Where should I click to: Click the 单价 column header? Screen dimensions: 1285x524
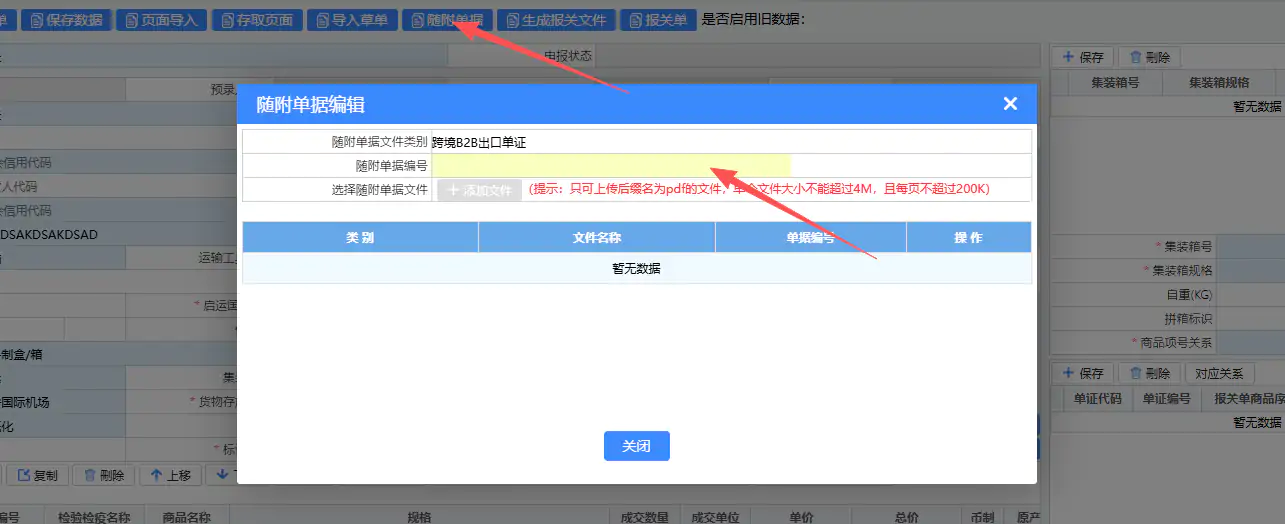pyautogui.click(x=802, y=517)
